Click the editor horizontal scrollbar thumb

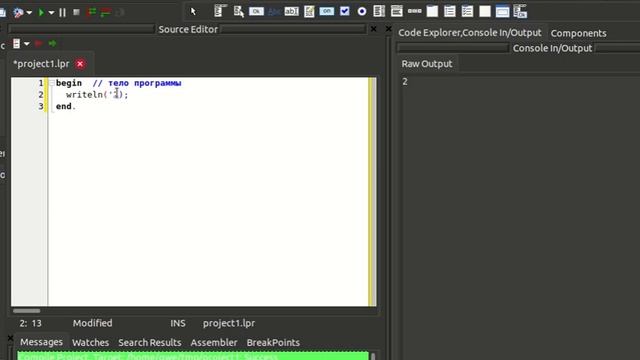pyautogui.click(x=27, y=311)
